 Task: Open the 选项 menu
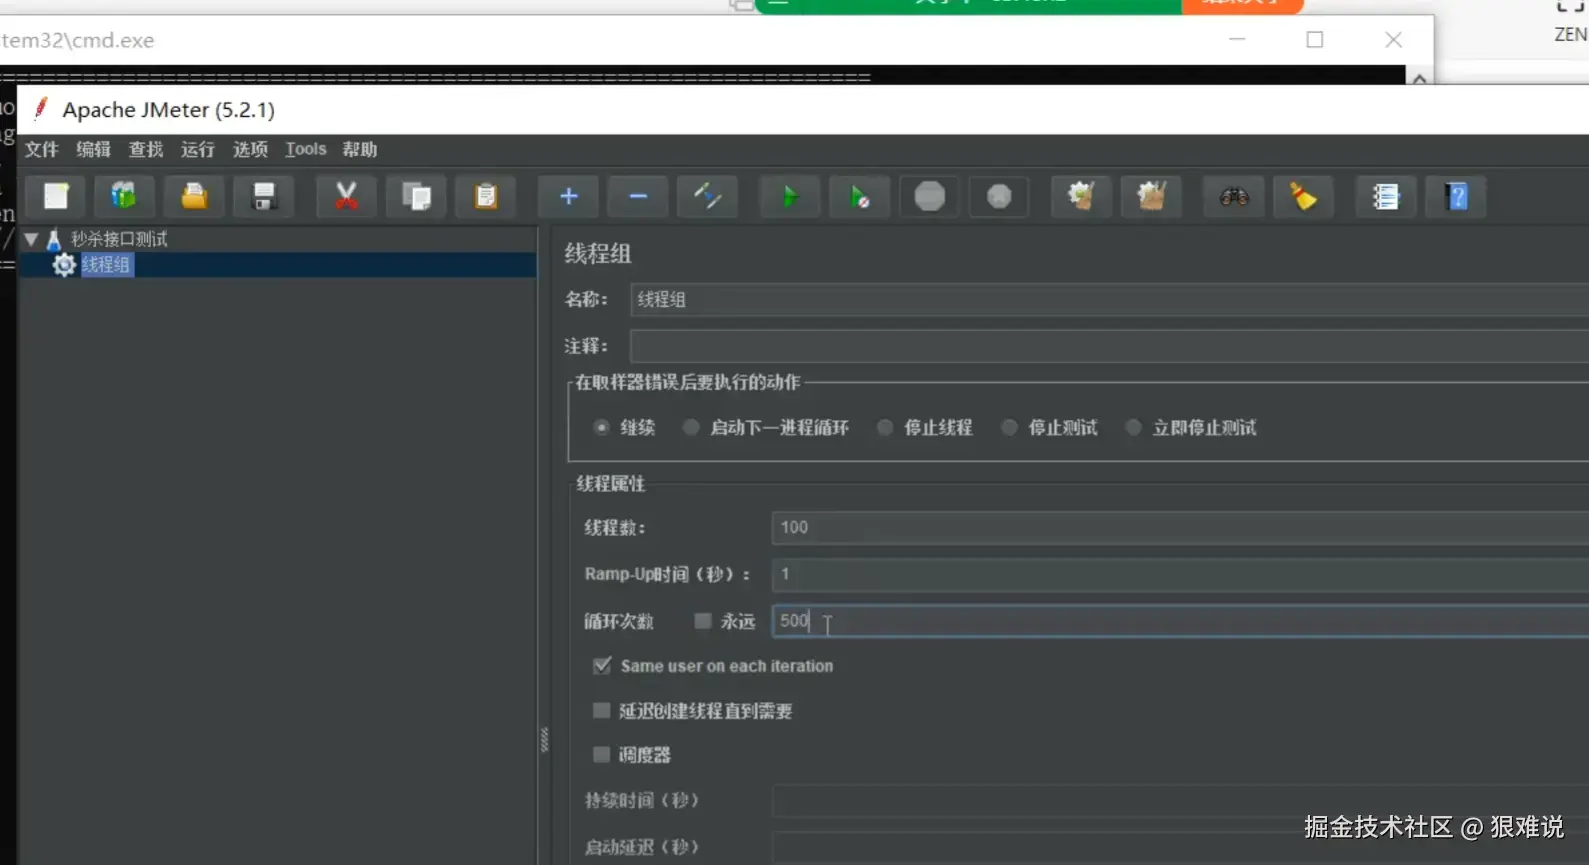click(250, 149)
